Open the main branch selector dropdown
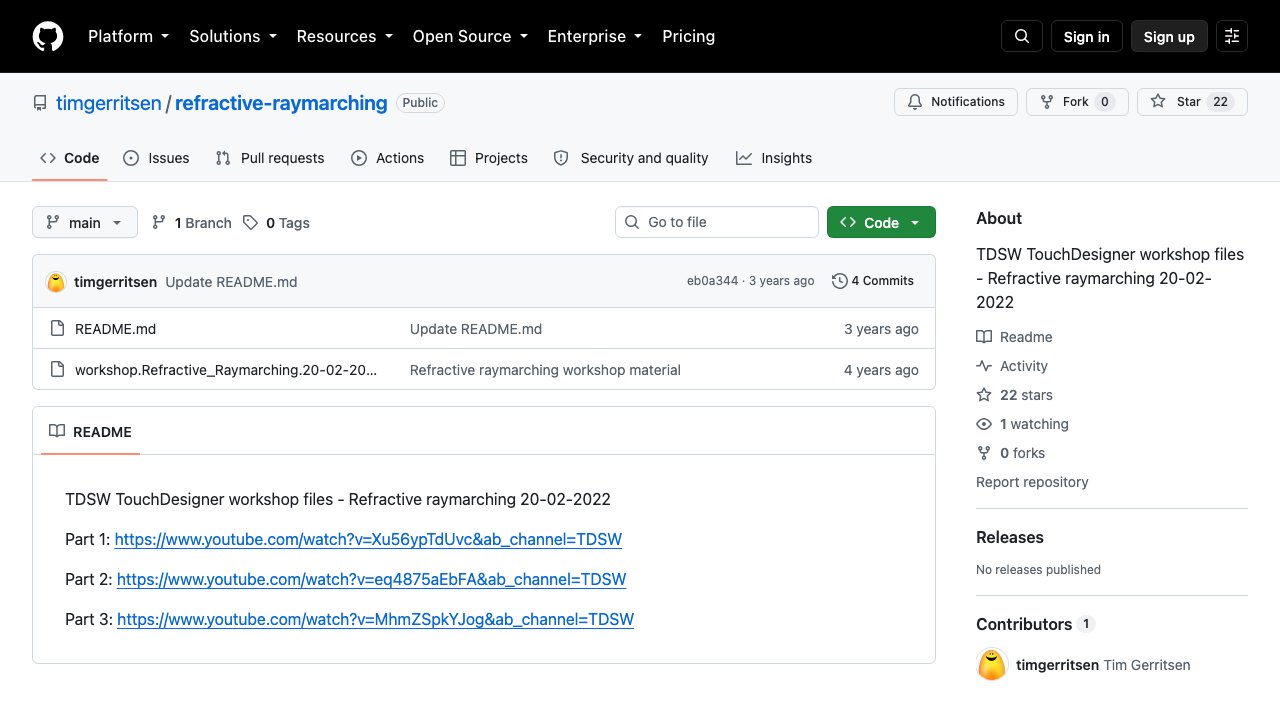1280x720 pixels. pyautogui.click(x=85, y=223)
